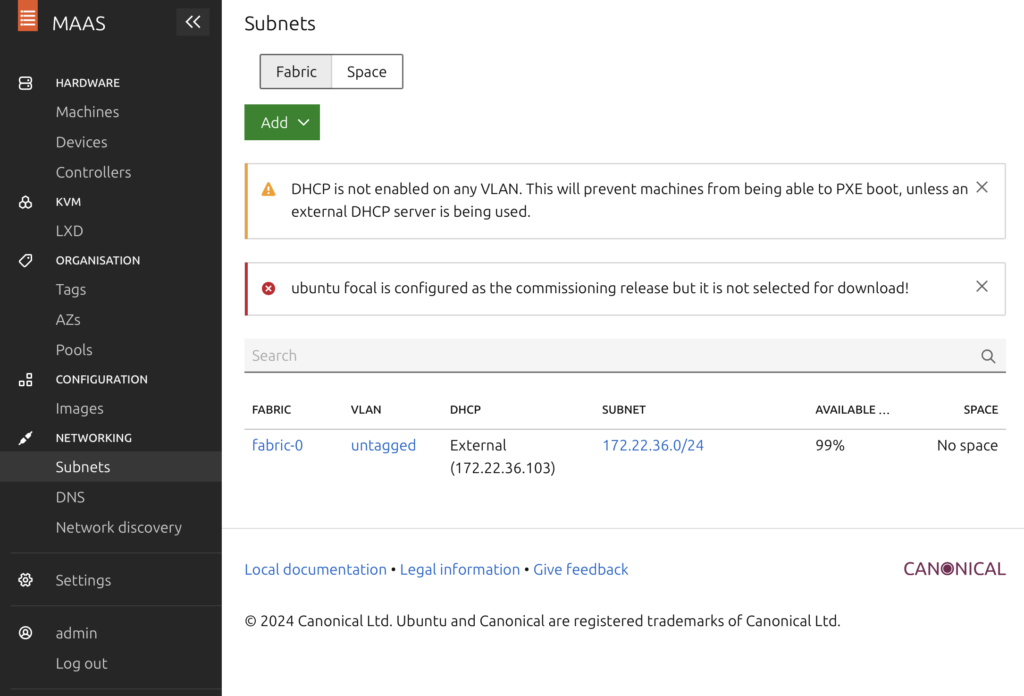Open Images under Configuration
Image resolution: width=1024 pixels, height=696 pixels.
pos(80,408)
